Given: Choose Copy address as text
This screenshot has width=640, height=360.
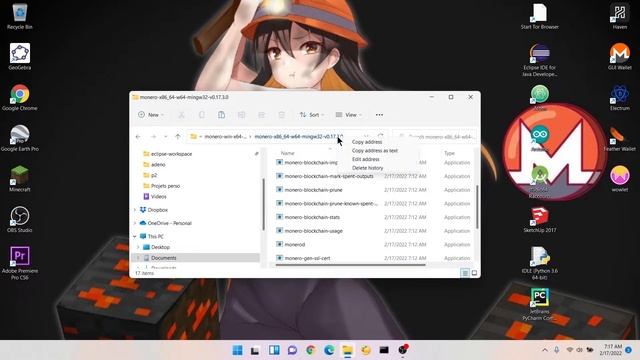Looking at the screenshot, I should (375, 151).
